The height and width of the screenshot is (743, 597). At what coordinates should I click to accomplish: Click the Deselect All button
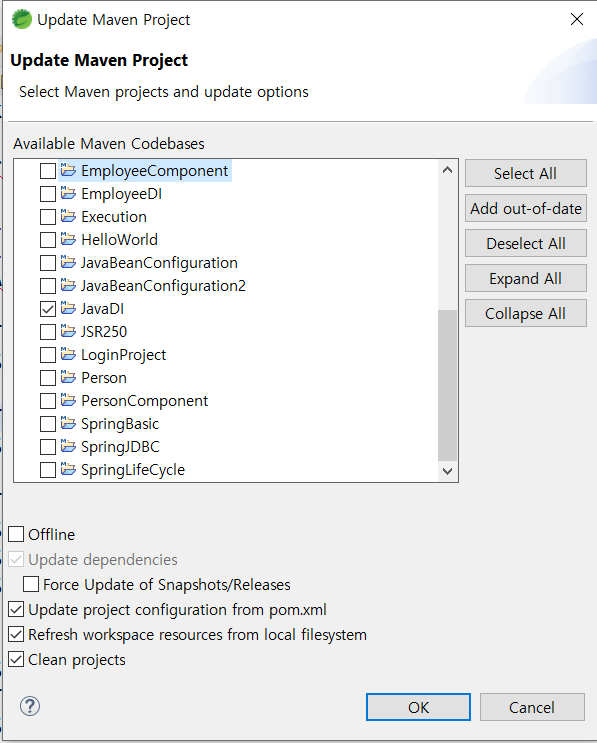pyautogui.click(x=525, y=243)
